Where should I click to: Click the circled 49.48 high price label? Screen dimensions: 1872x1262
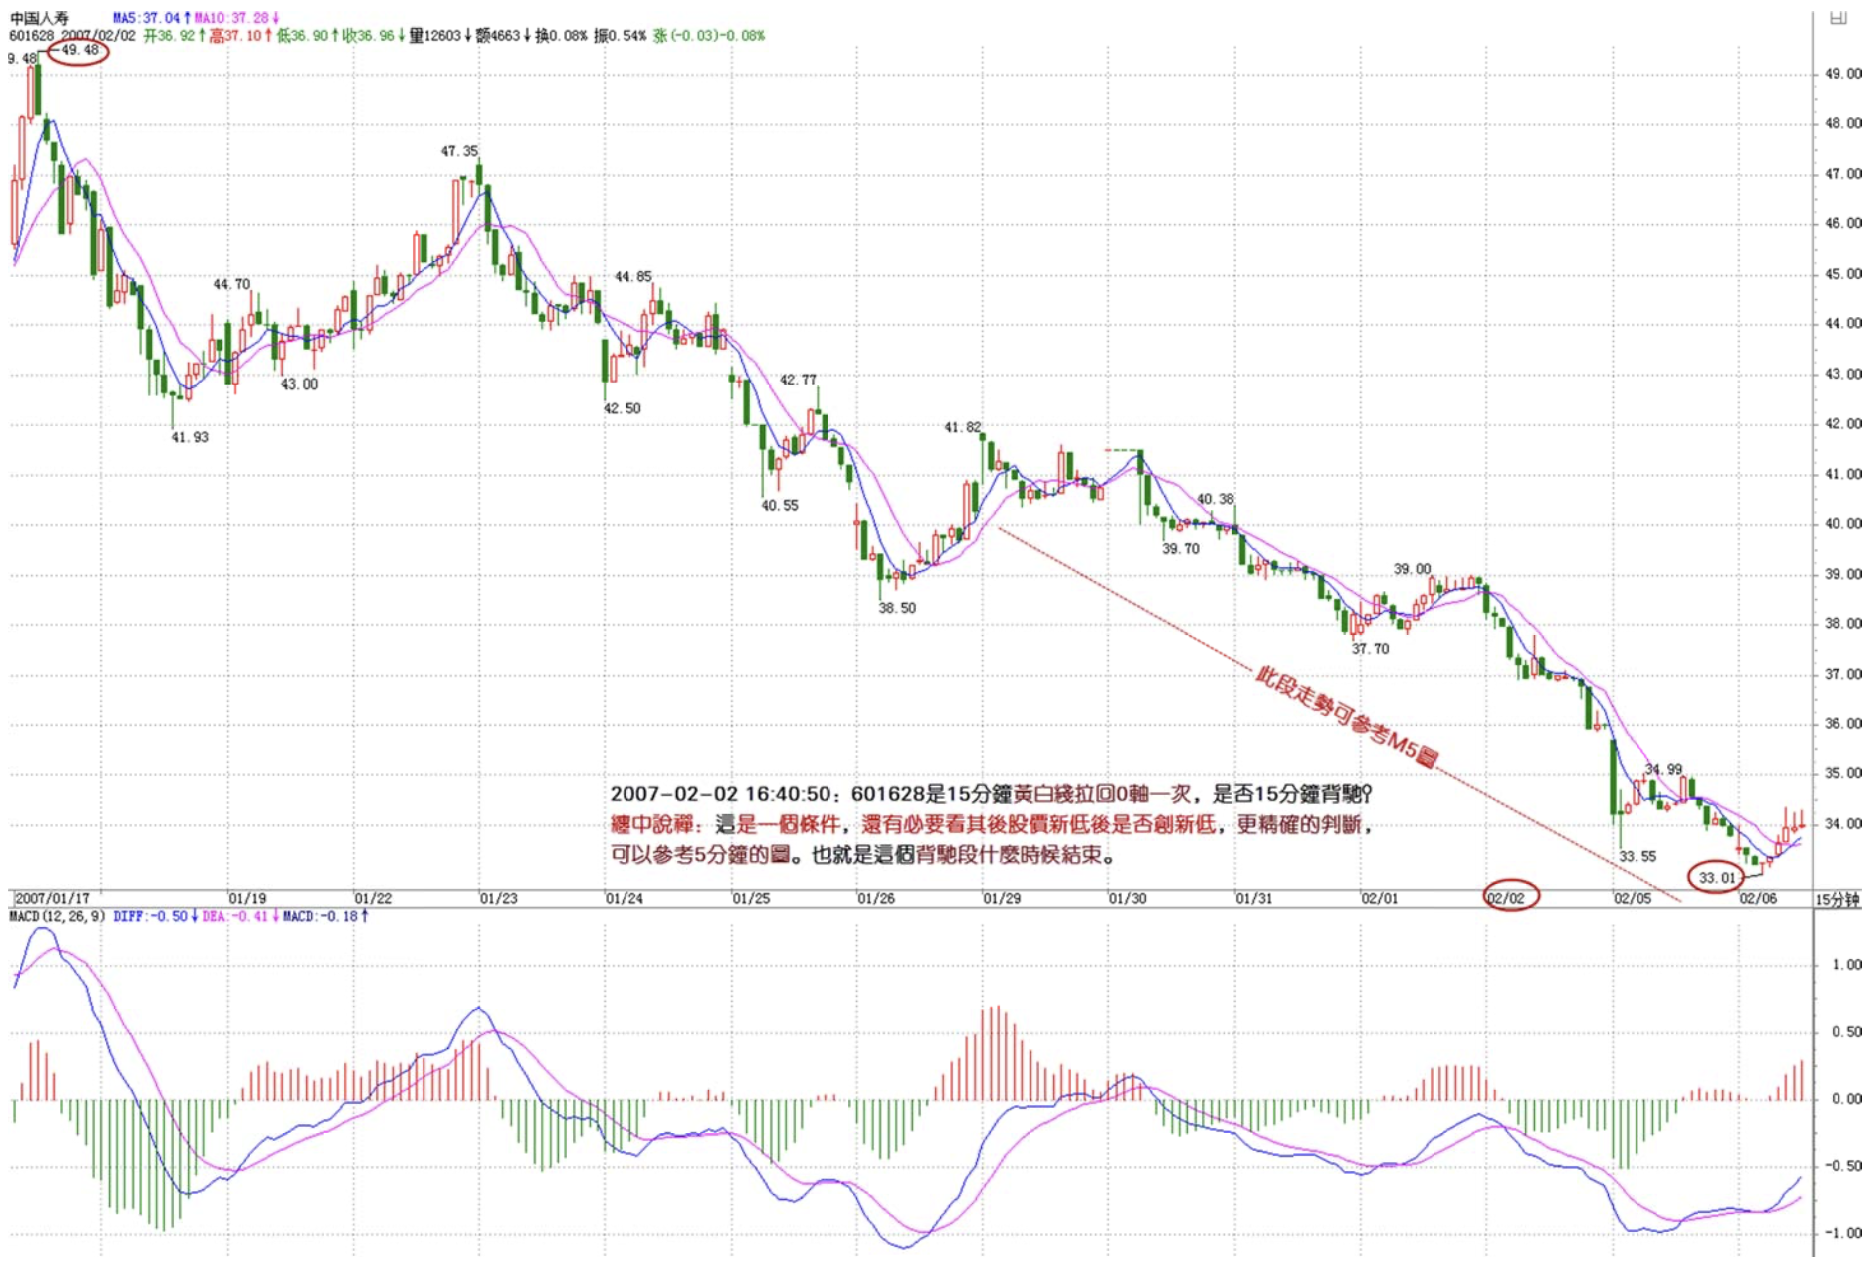[79, 50]
